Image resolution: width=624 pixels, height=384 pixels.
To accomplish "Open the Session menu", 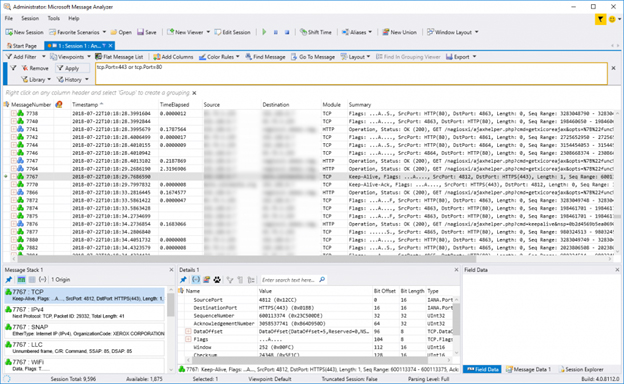I will 30,18.
